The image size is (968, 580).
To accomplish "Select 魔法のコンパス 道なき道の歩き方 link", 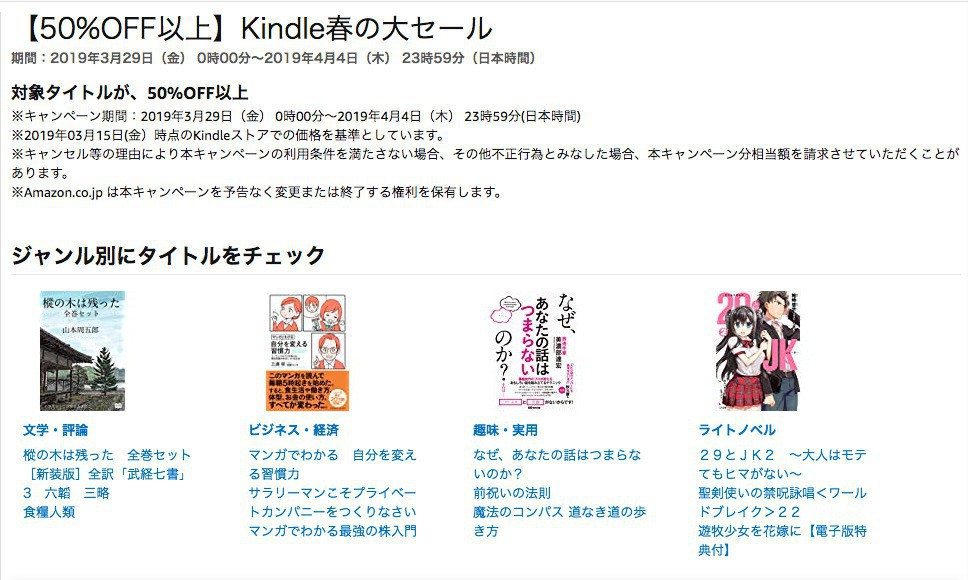I will point(560,521).
